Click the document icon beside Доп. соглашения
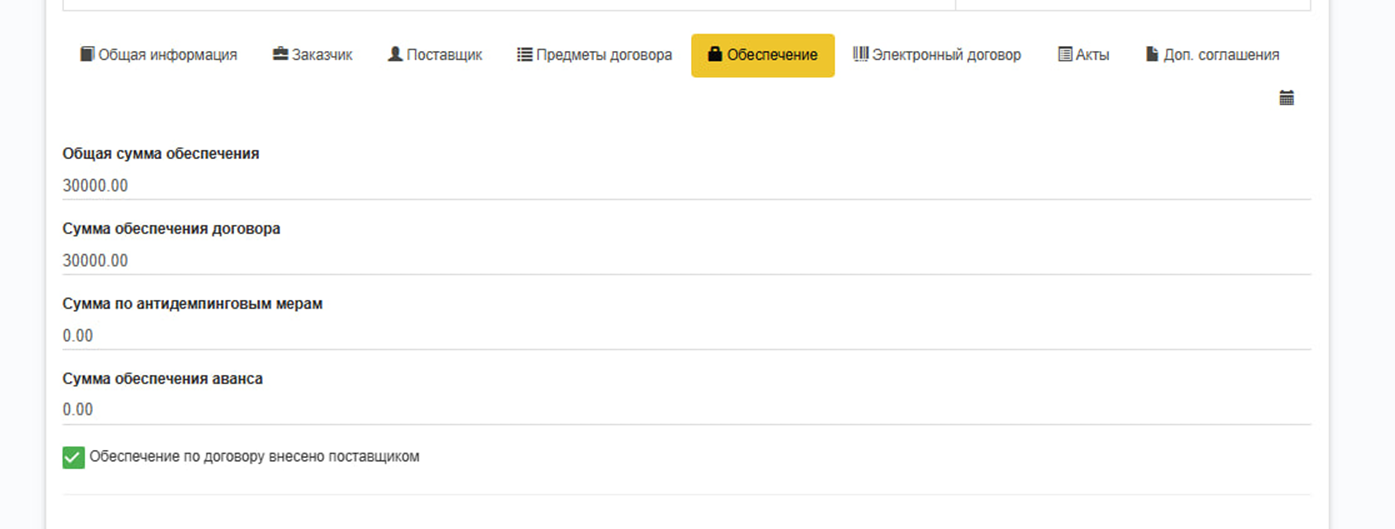 (1152, 55)
